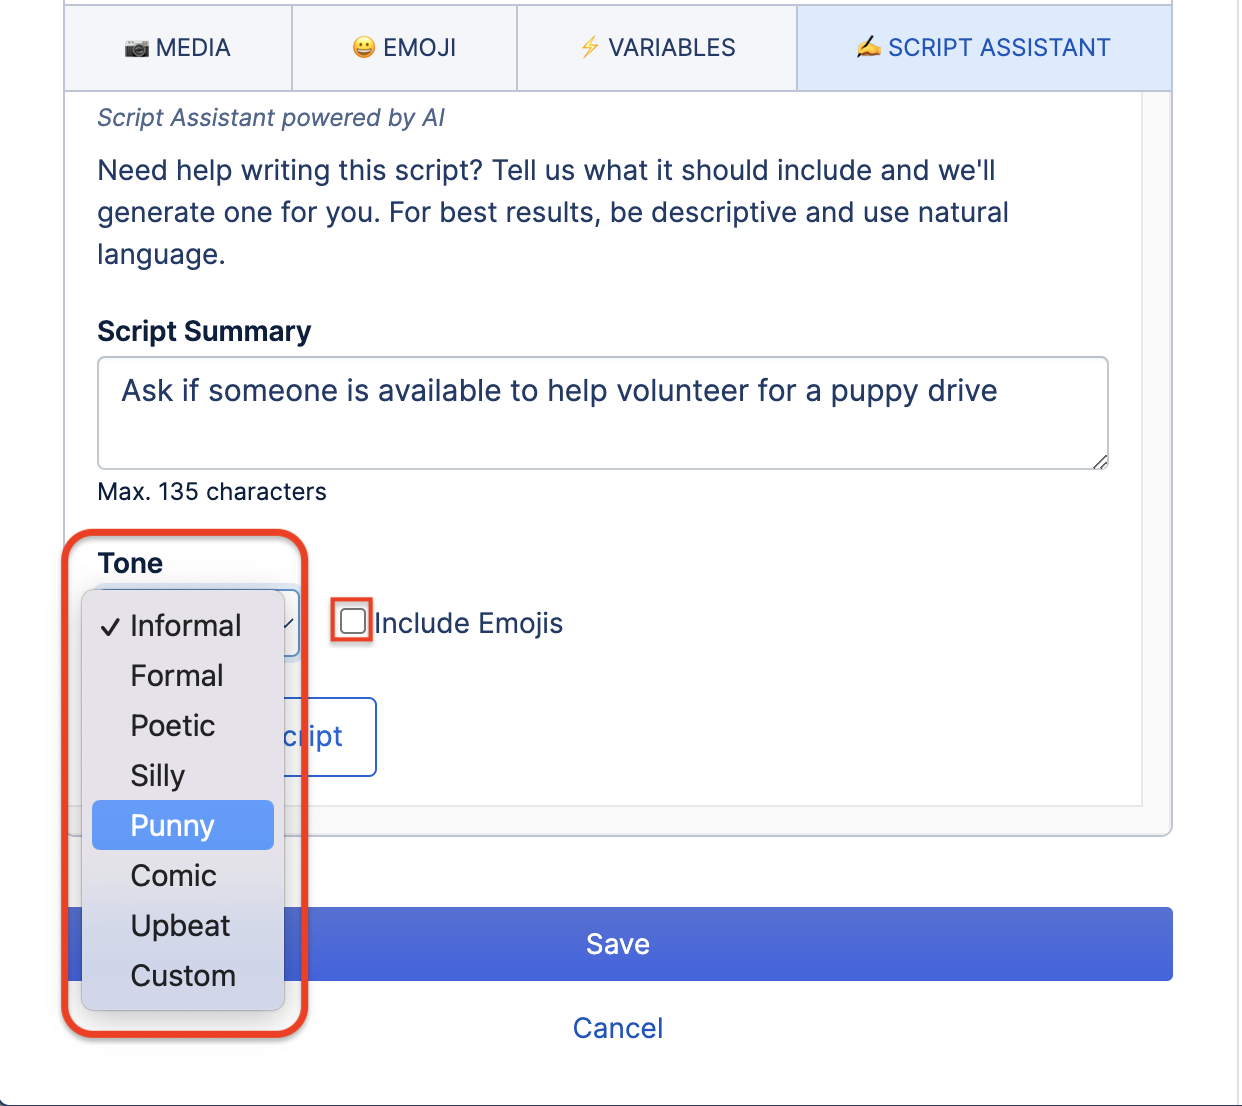Pick the Silly tone option
The height and width of the screenshot is (1106, 1242).
157,775
